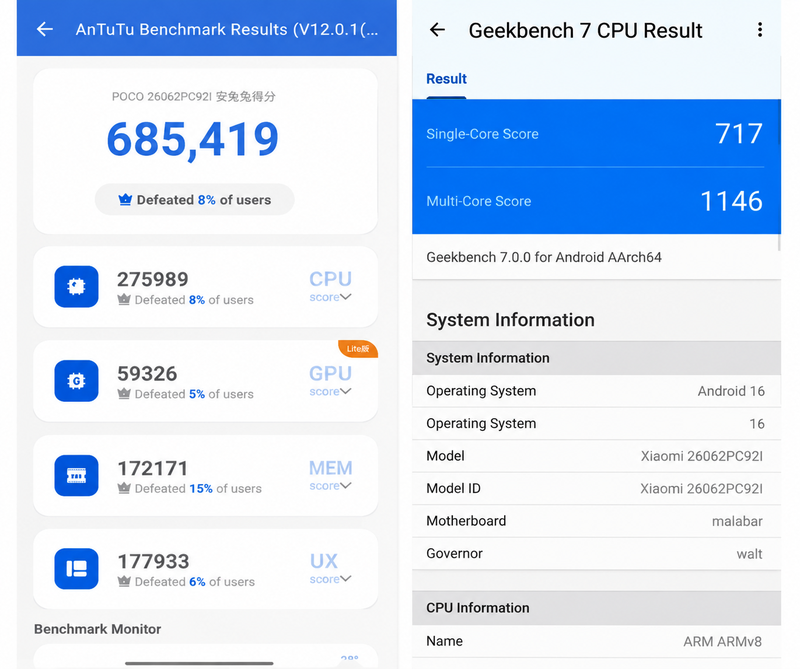
Task: Tap the large System Information heading
Action: point(510,320)
